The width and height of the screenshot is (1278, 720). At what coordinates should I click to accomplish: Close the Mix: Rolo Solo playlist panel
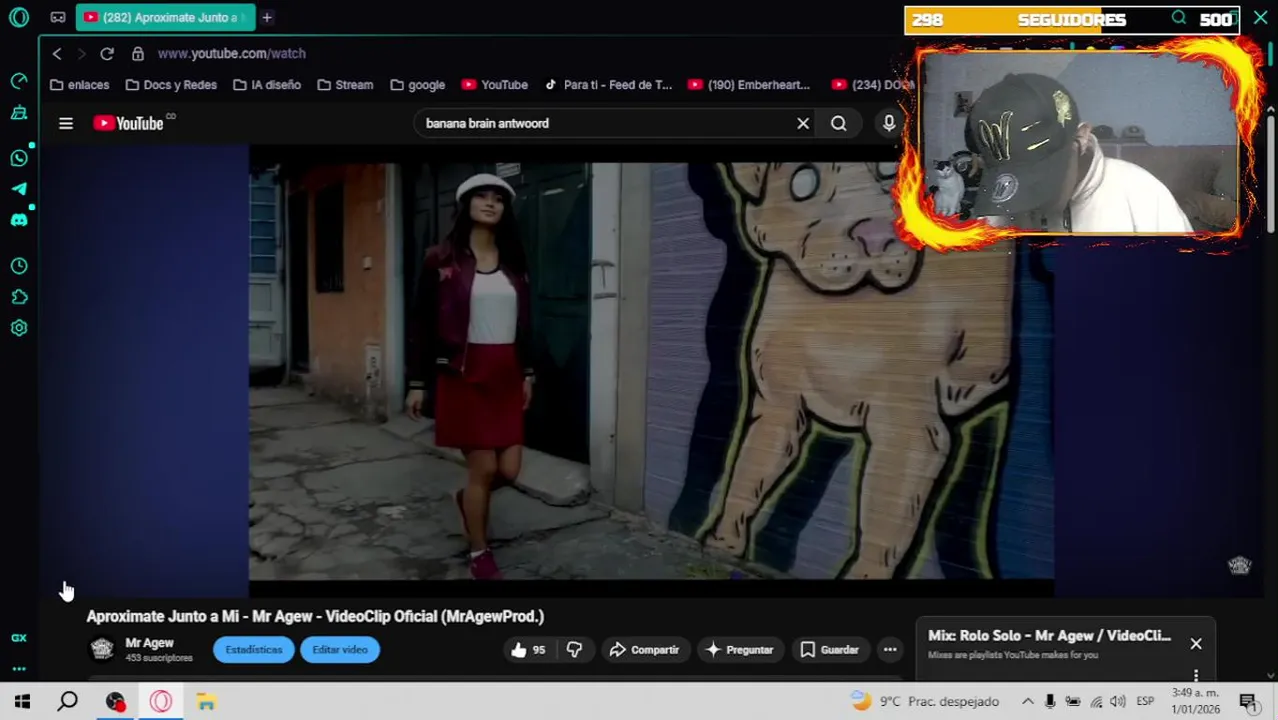tap(1196, 644)
